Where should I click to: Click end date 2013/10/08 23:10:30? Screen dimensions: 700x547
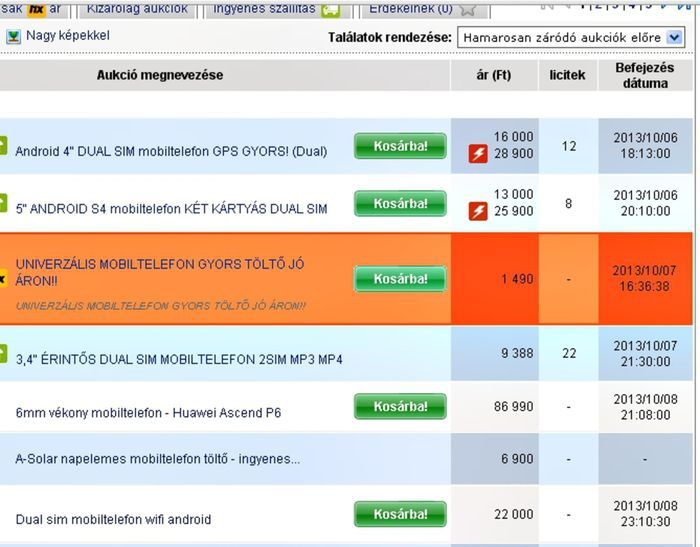[x=645, y=514]
